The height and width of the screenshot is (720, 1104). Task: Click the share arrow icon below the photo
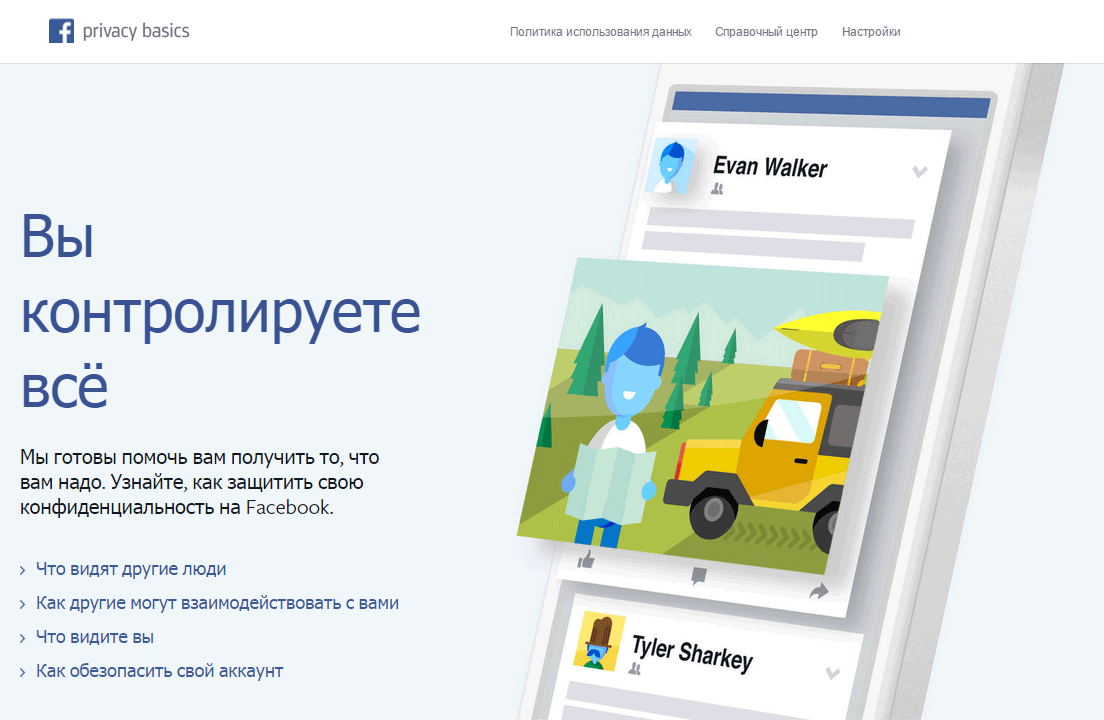click(x=819, y=591)
